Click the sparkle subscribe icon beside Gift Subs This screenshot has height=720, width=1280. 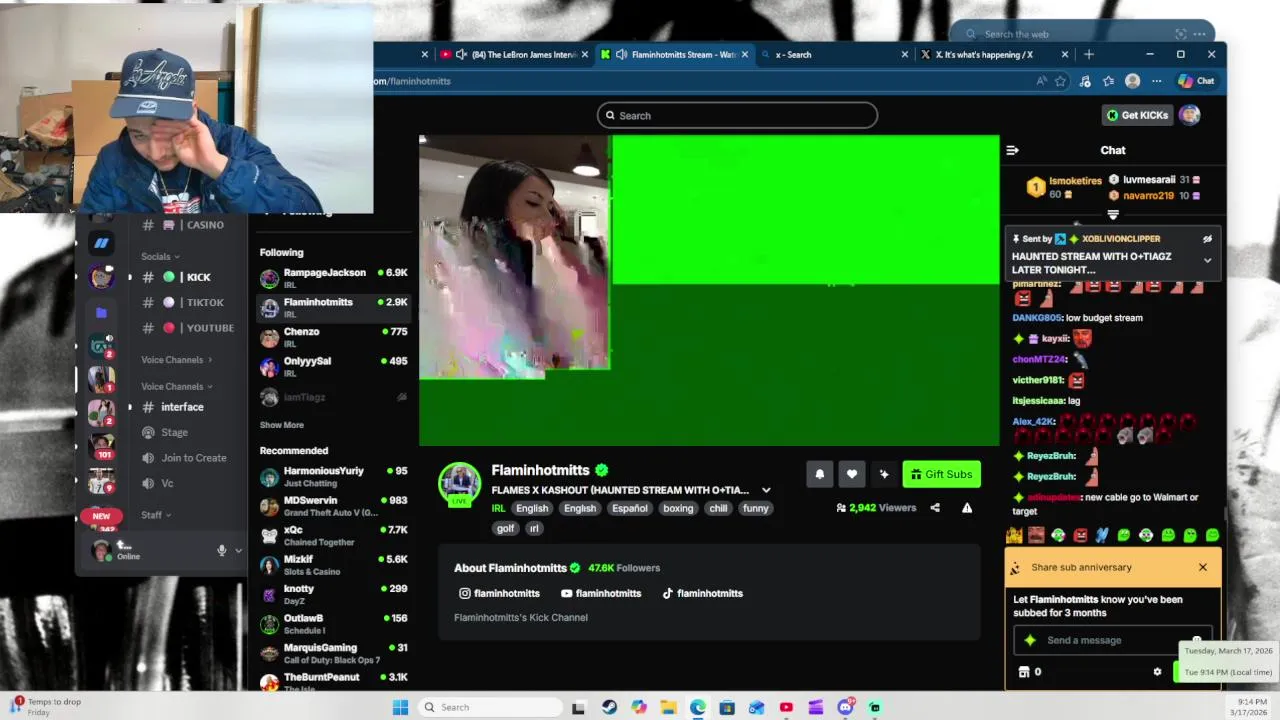884,474
